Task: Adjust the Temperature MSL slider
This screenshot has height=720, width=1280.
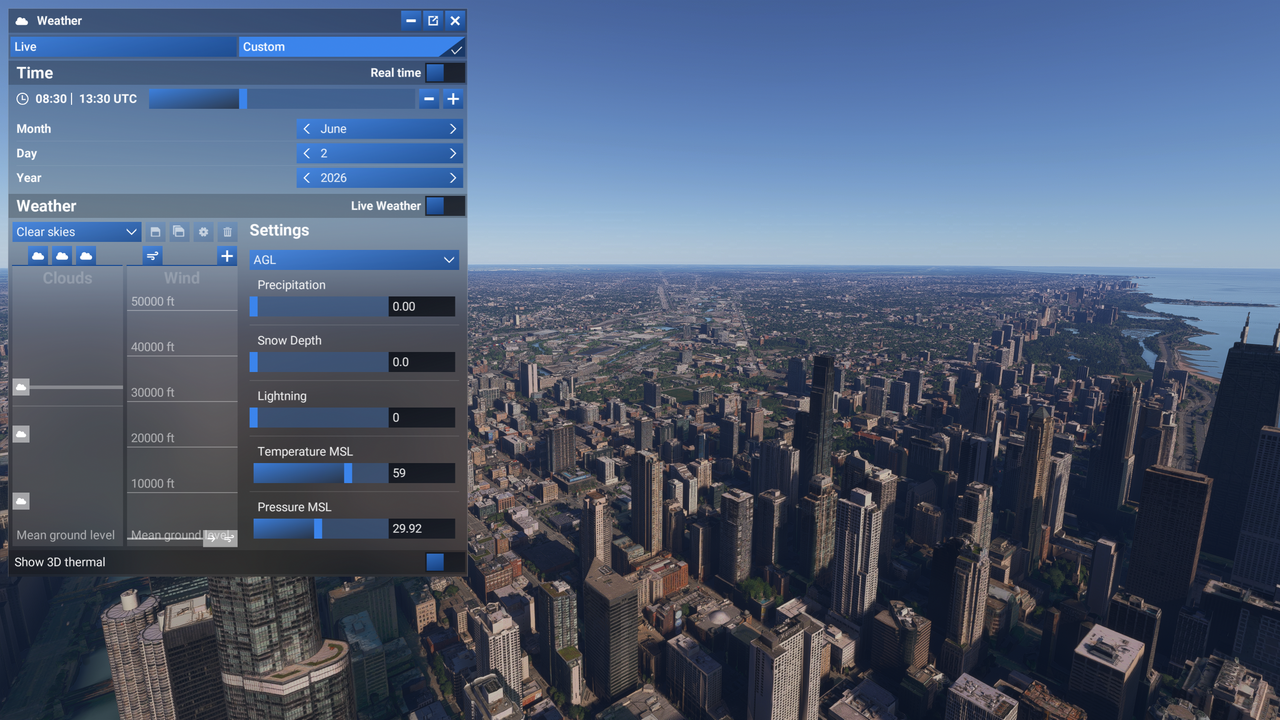Action: coord(319,473)
